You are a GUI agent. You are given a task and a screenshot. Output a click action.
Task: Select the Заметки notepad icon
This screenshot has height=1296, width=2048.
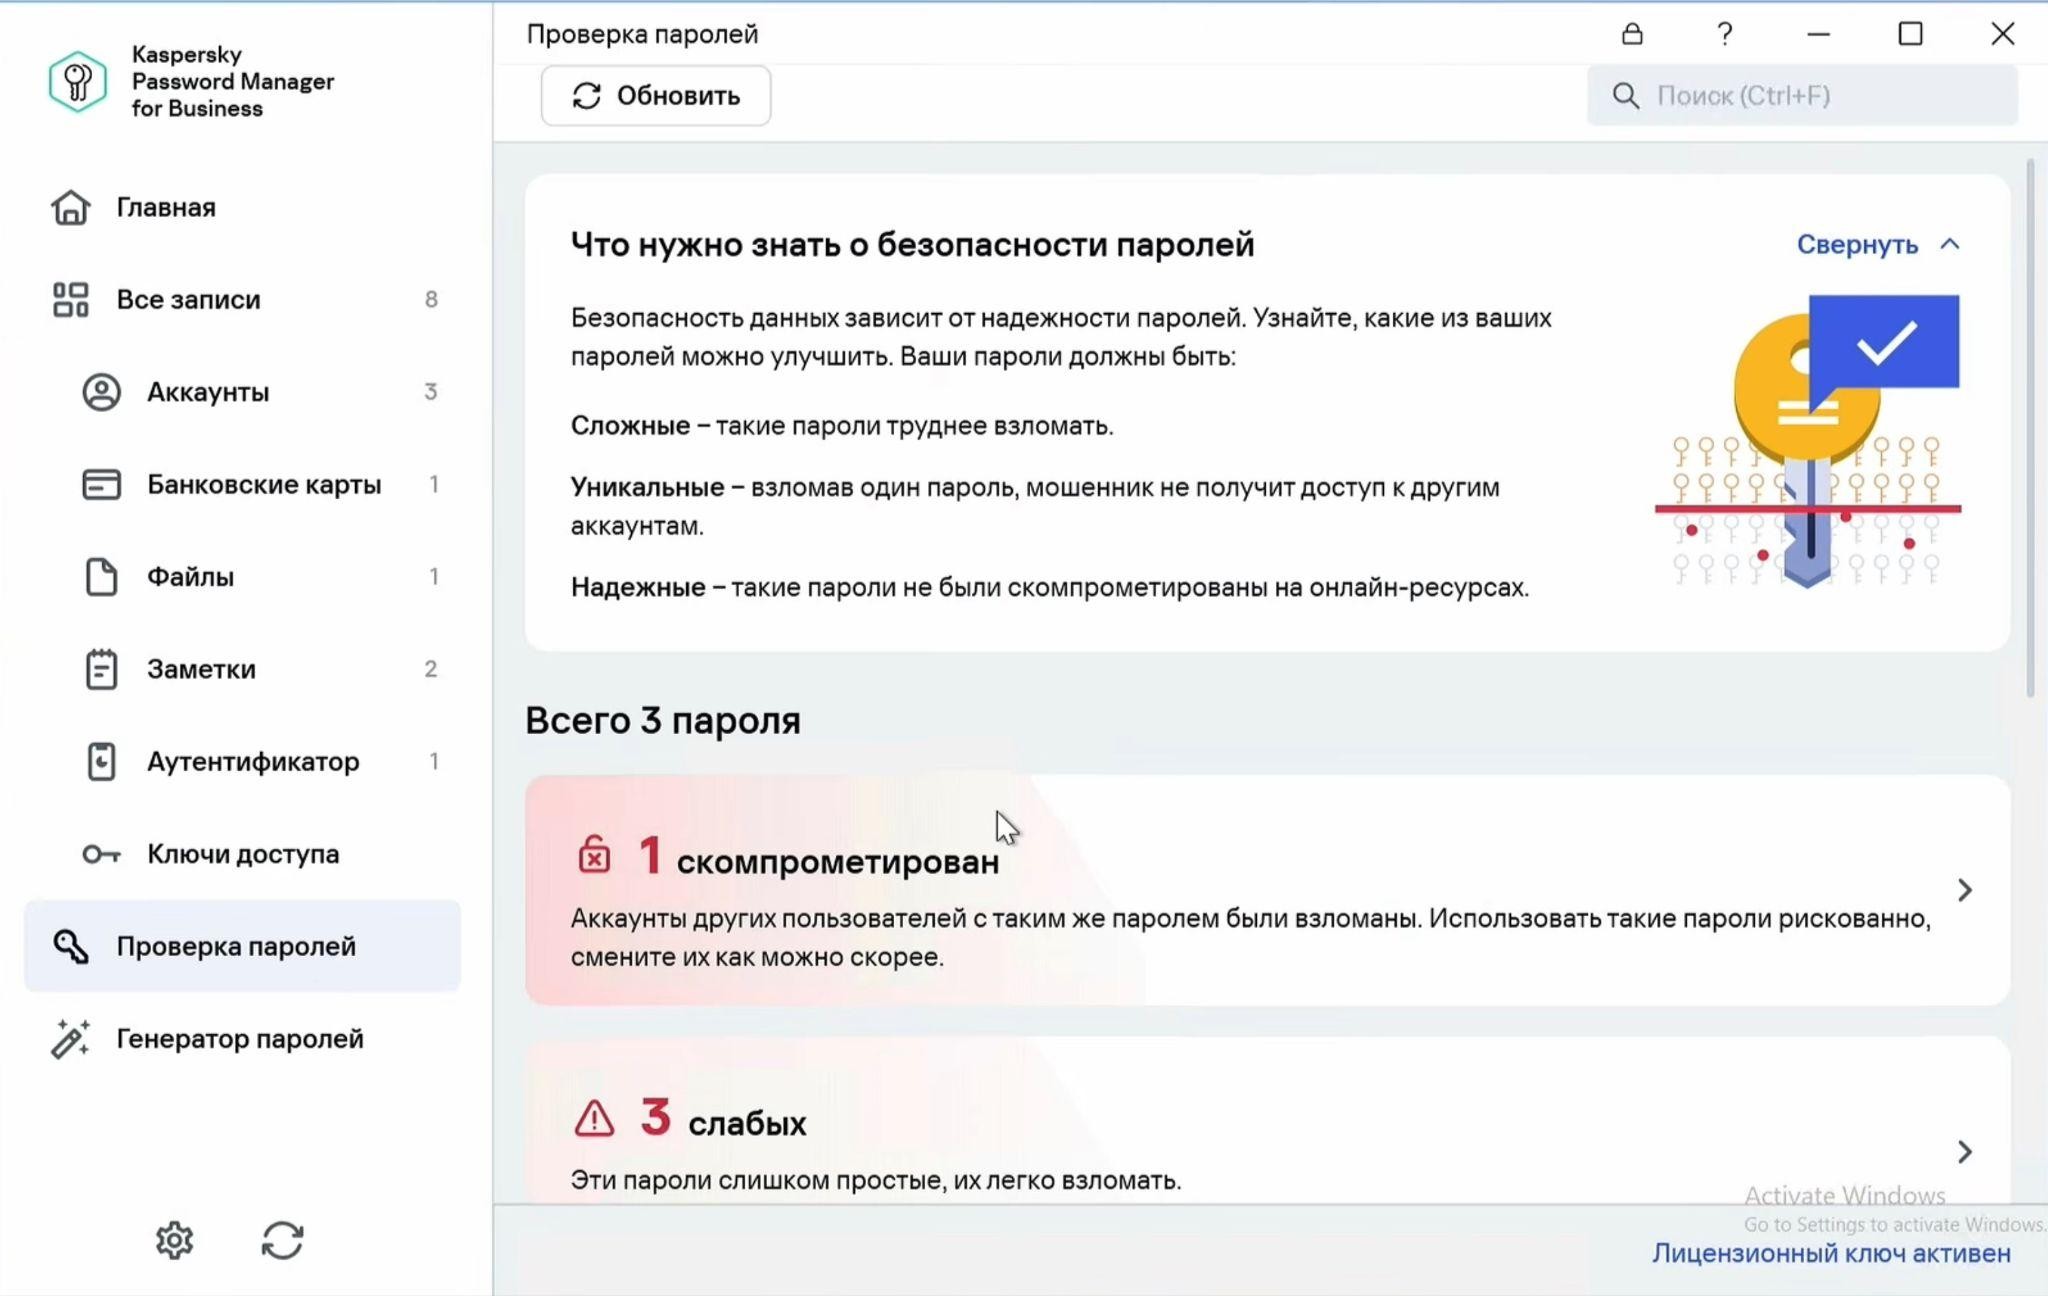click(x=101, y=669)
